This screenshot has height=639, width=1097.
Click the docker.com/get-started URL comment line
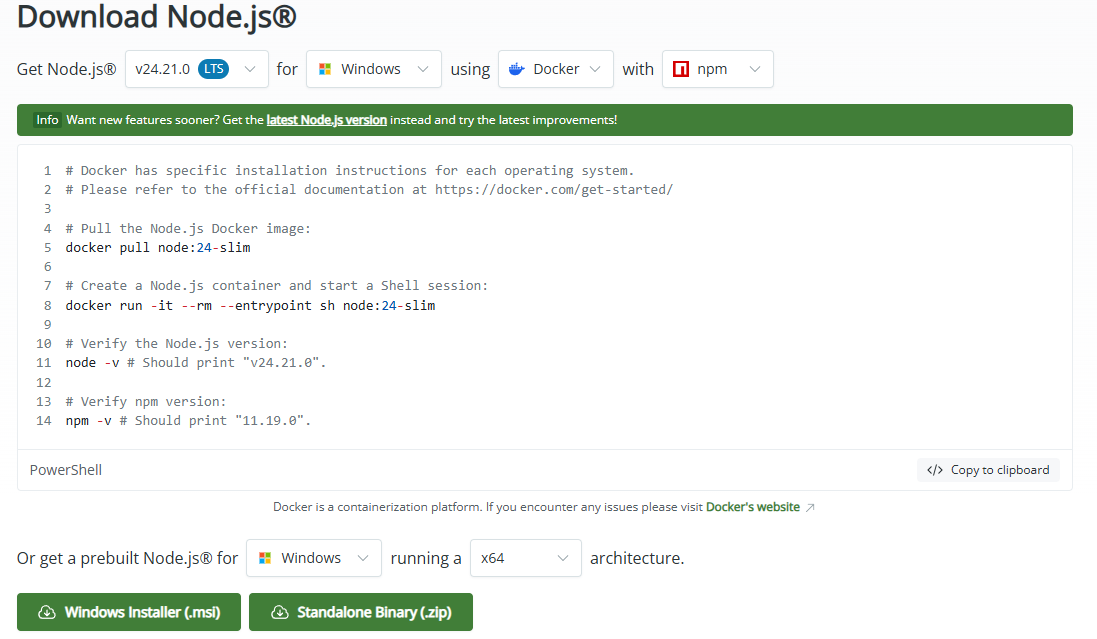369,190
